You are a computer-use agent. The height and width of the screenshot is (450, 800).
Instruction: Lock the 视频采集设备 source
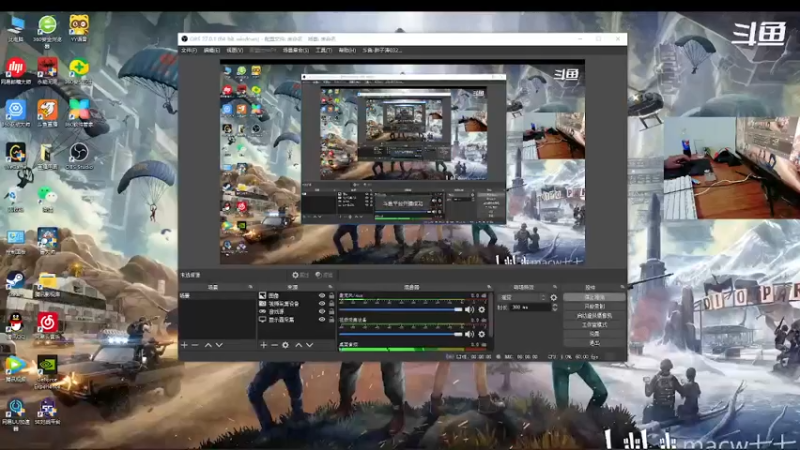pos(332,304)
